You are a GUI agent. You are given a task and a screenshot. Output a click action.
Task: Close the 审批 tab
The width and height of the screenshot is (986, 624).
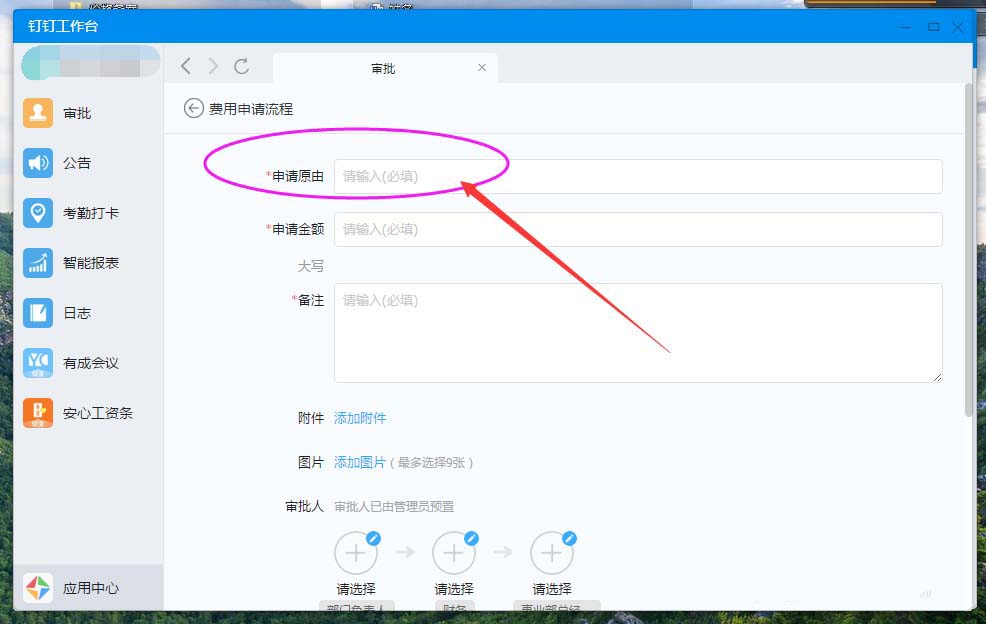coord(482,68)
